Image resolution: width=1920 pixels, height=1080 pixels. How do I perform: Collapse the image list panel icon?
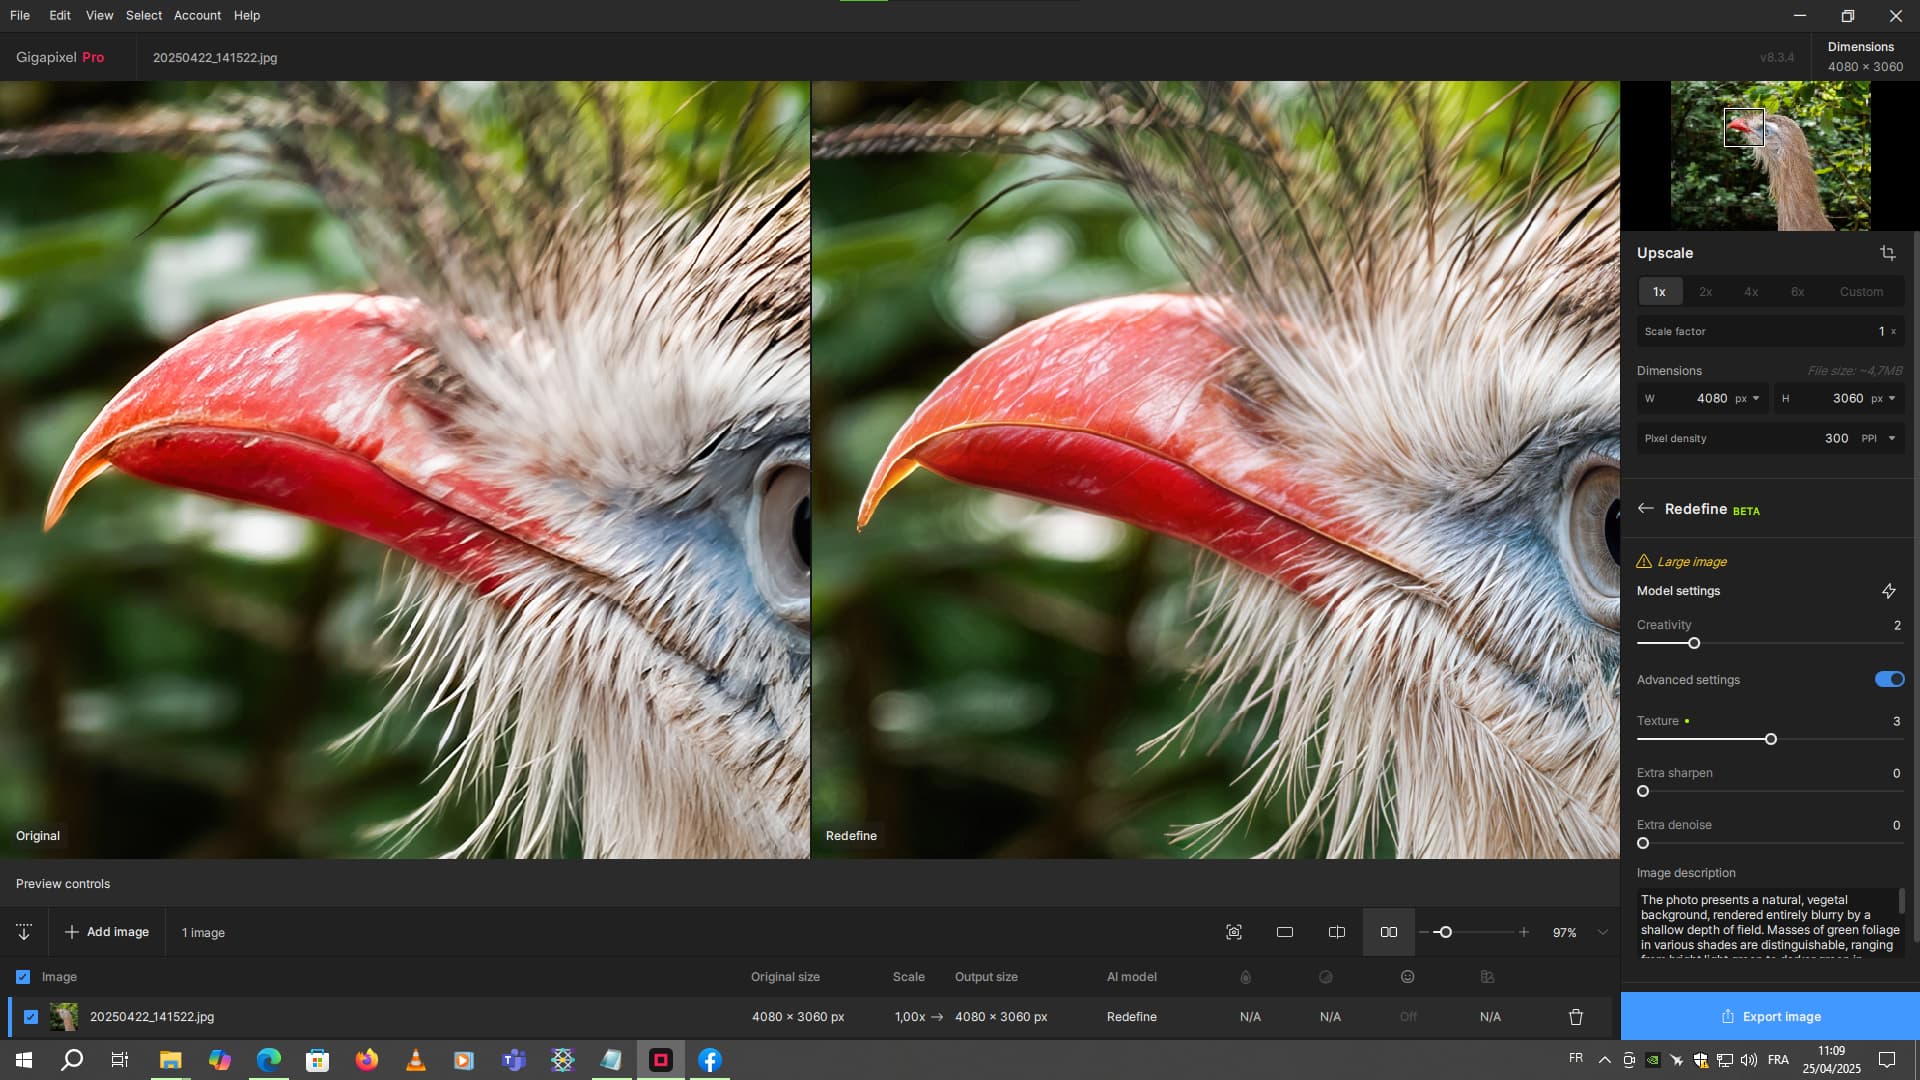[x=24, y=932]
